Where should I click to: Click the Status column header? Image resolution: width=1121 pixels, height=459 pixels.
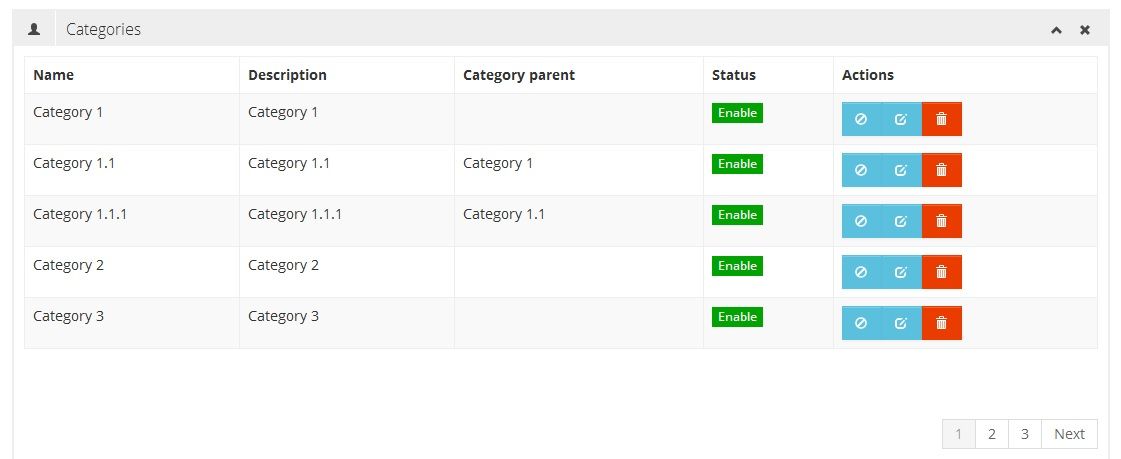(x=734, y=75)
